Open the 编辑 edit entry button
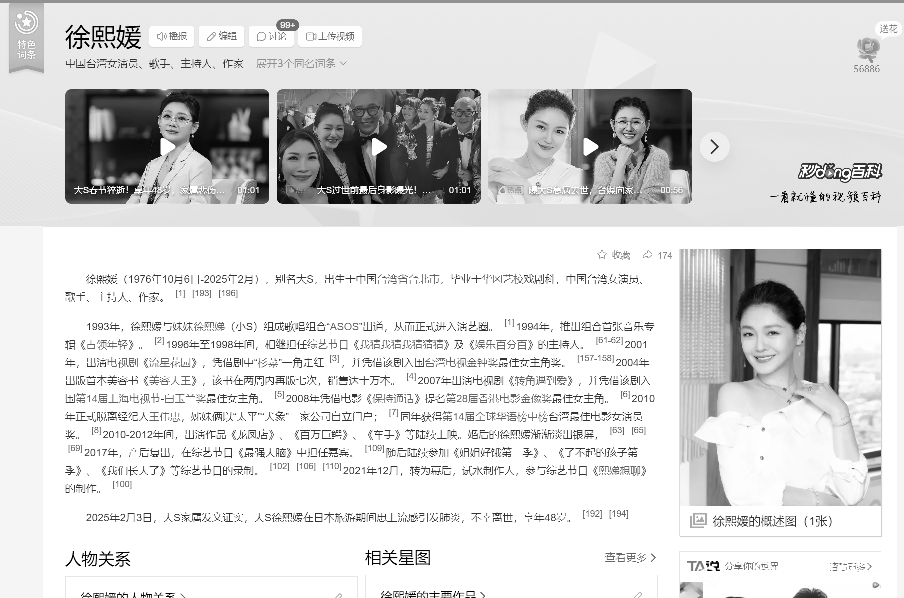904x598 pixels. point(221,36)
